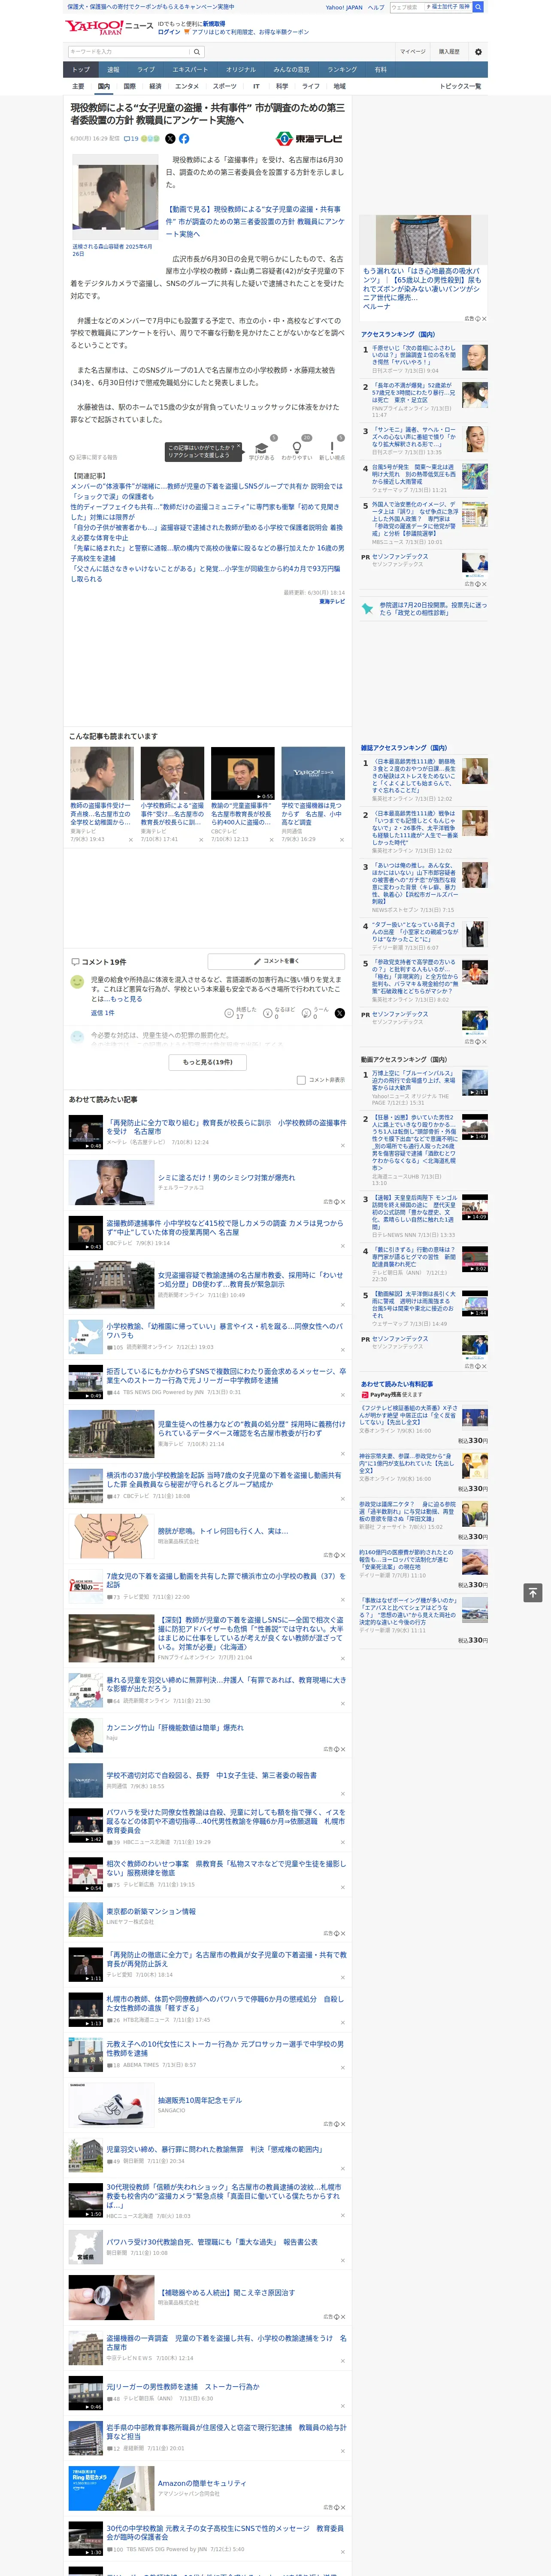Viewport: 551px width, 2576px height.
Task: Select the みんなの意見 tab
Action: click(x=291, y=70)
